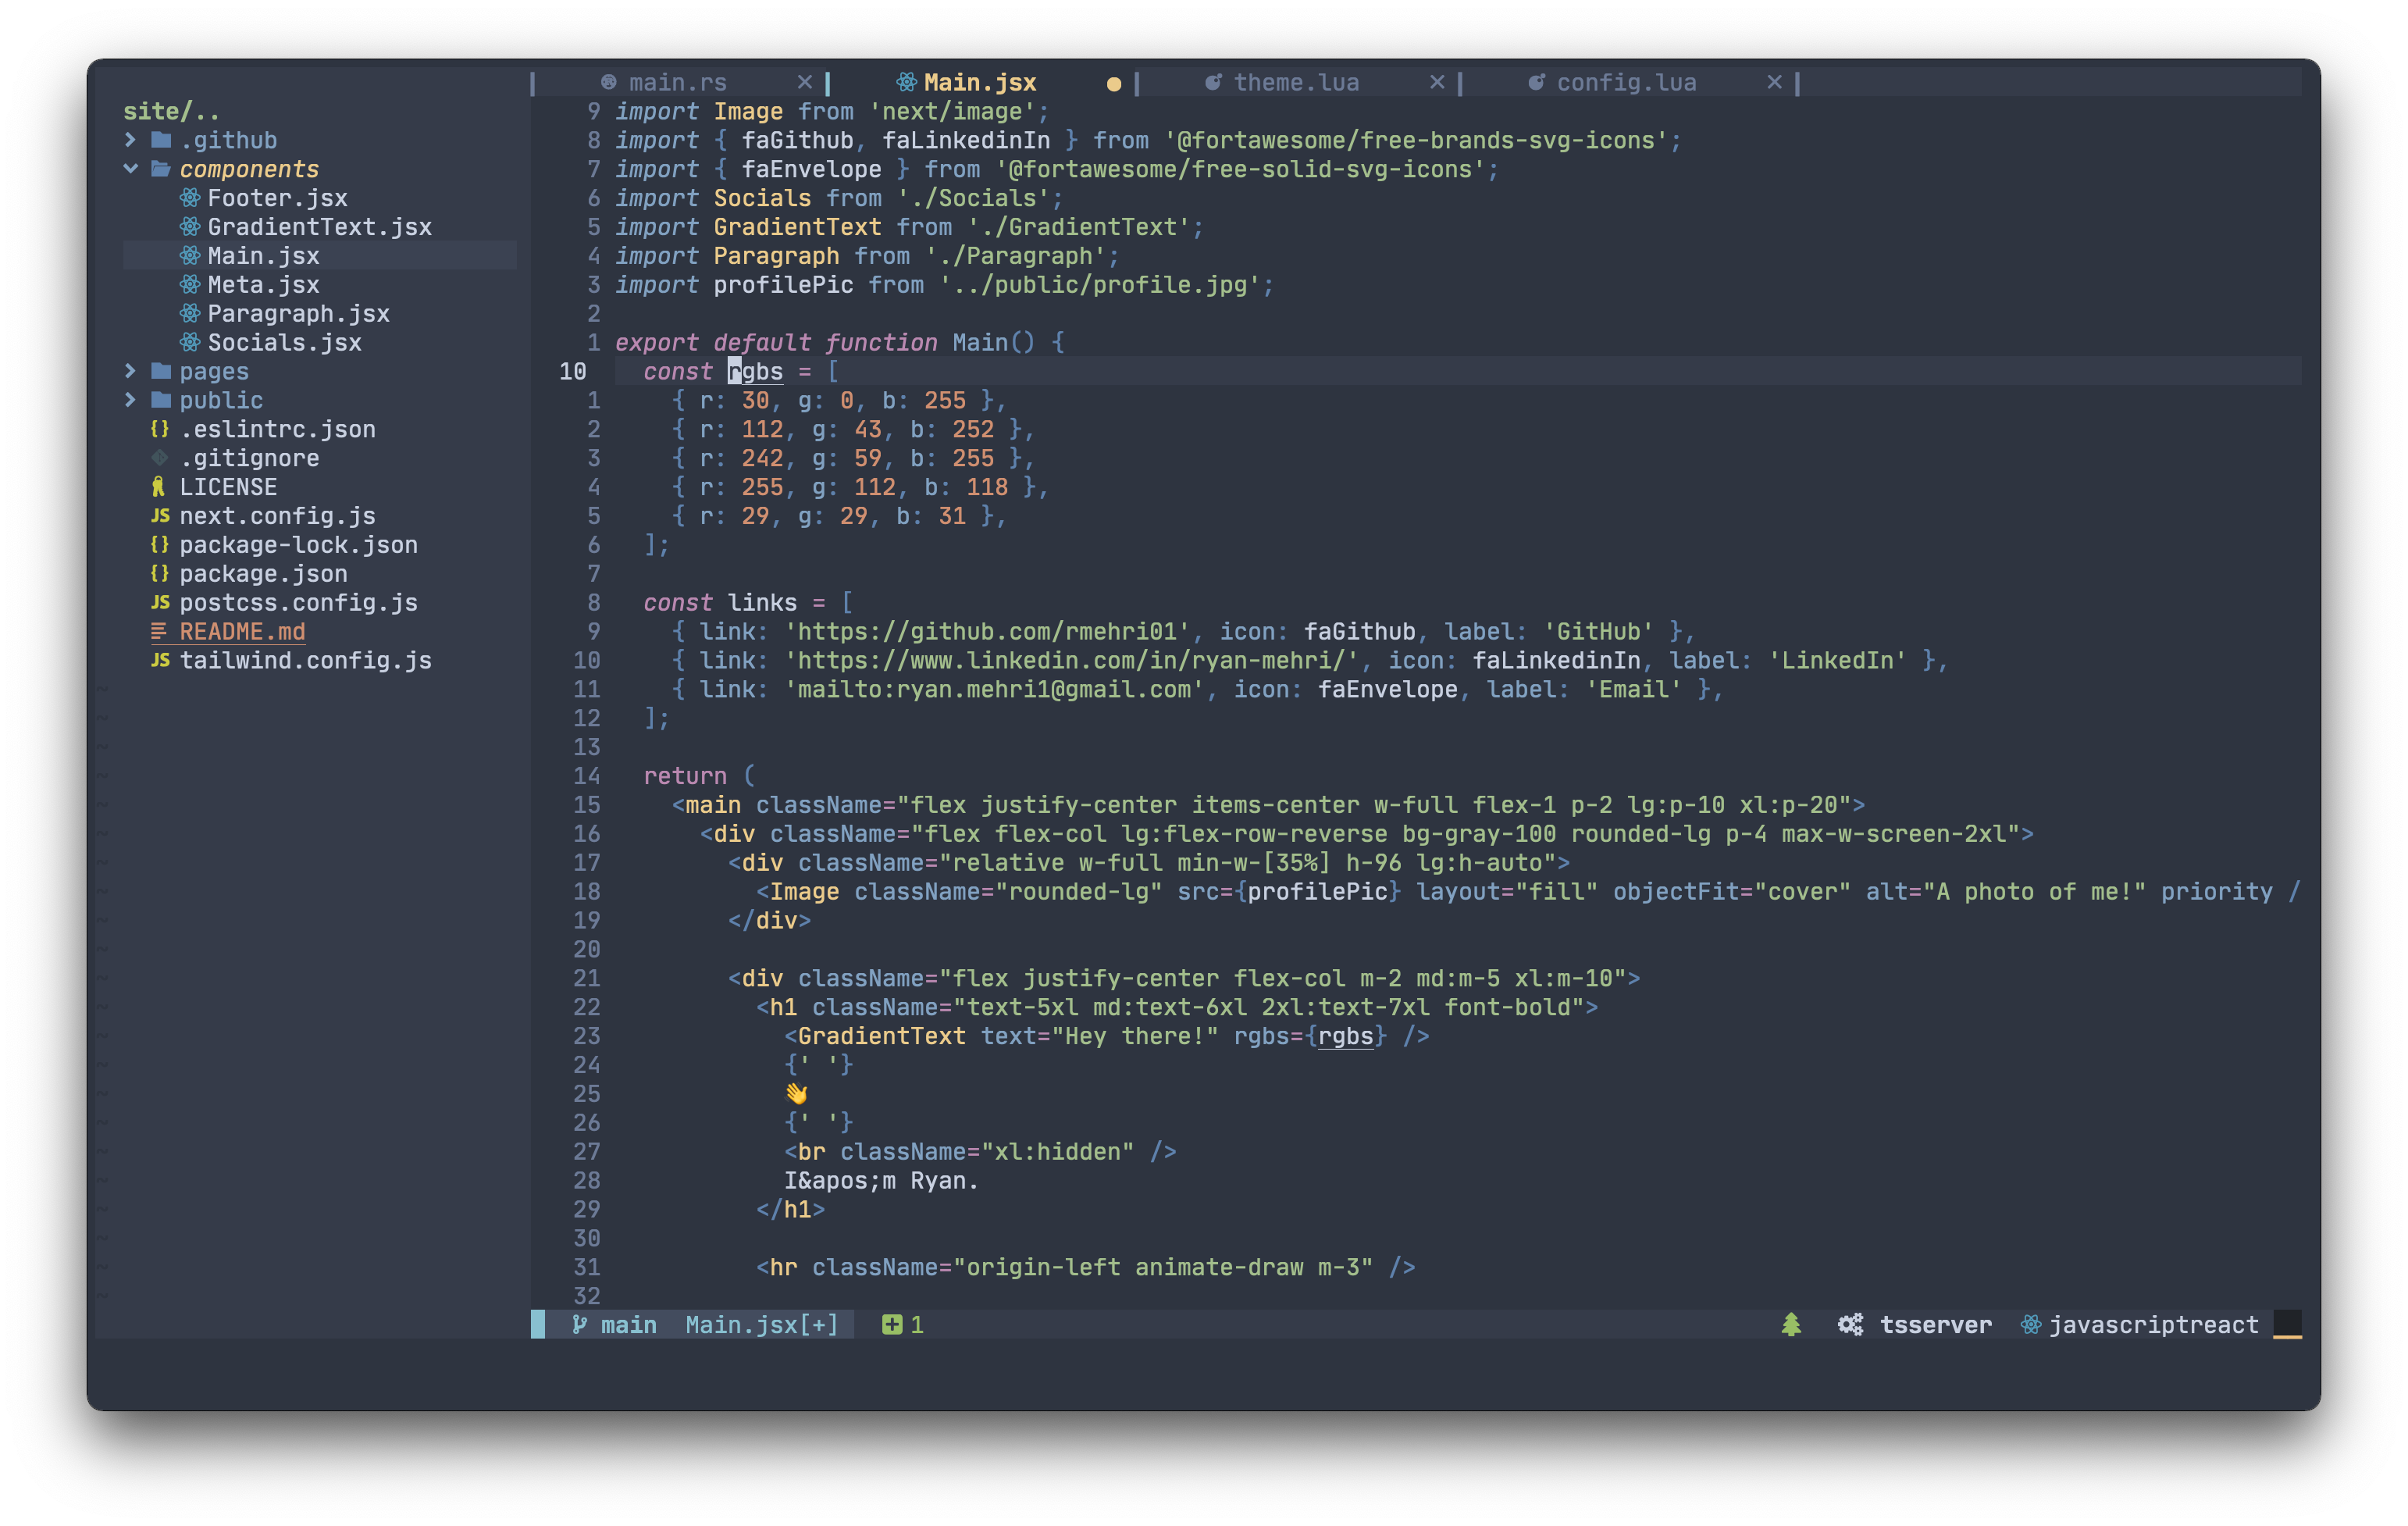Click the React filetype icon beside javascriptreact
2408x1526 pixels.
point(2031,1325)
